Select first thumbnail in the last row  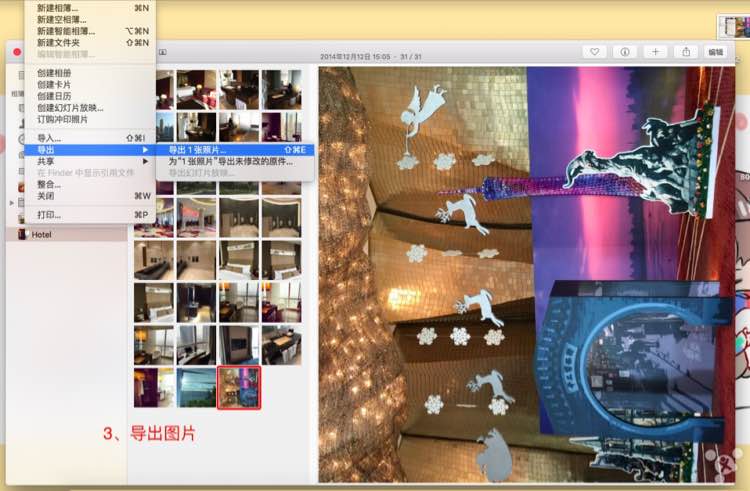154,388
